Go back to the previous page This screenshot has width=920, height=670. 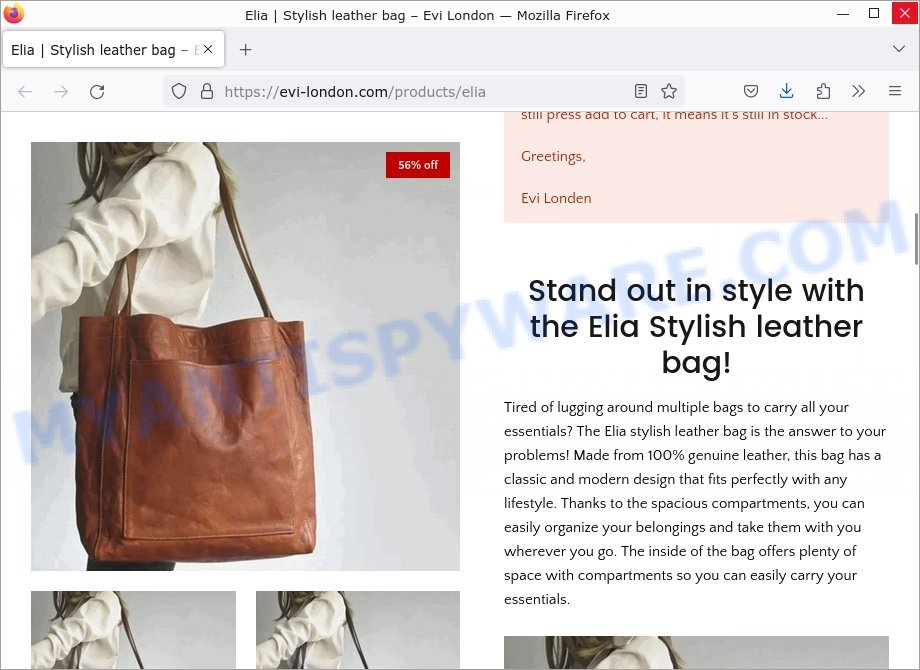[25, 92]
